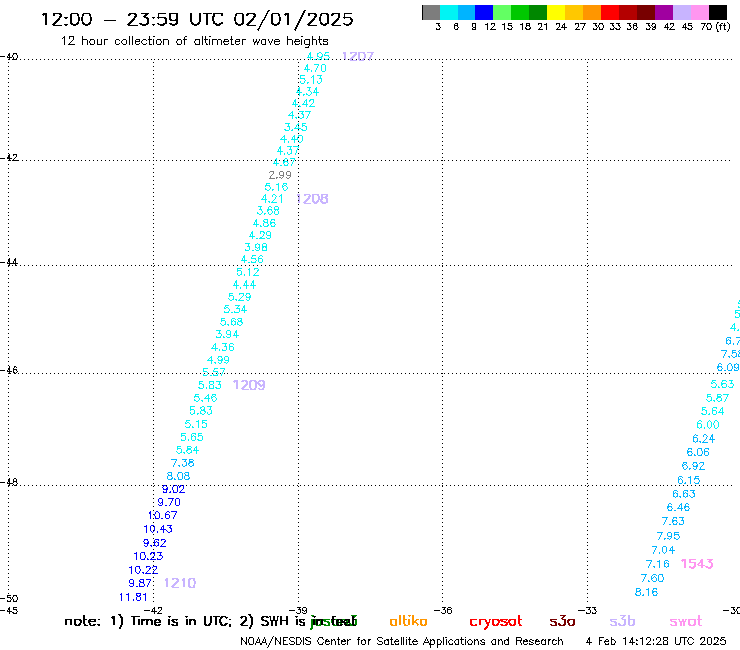The image size is (740, 650).
Task: Click the wave height value '3.45'
Action: 295,127
